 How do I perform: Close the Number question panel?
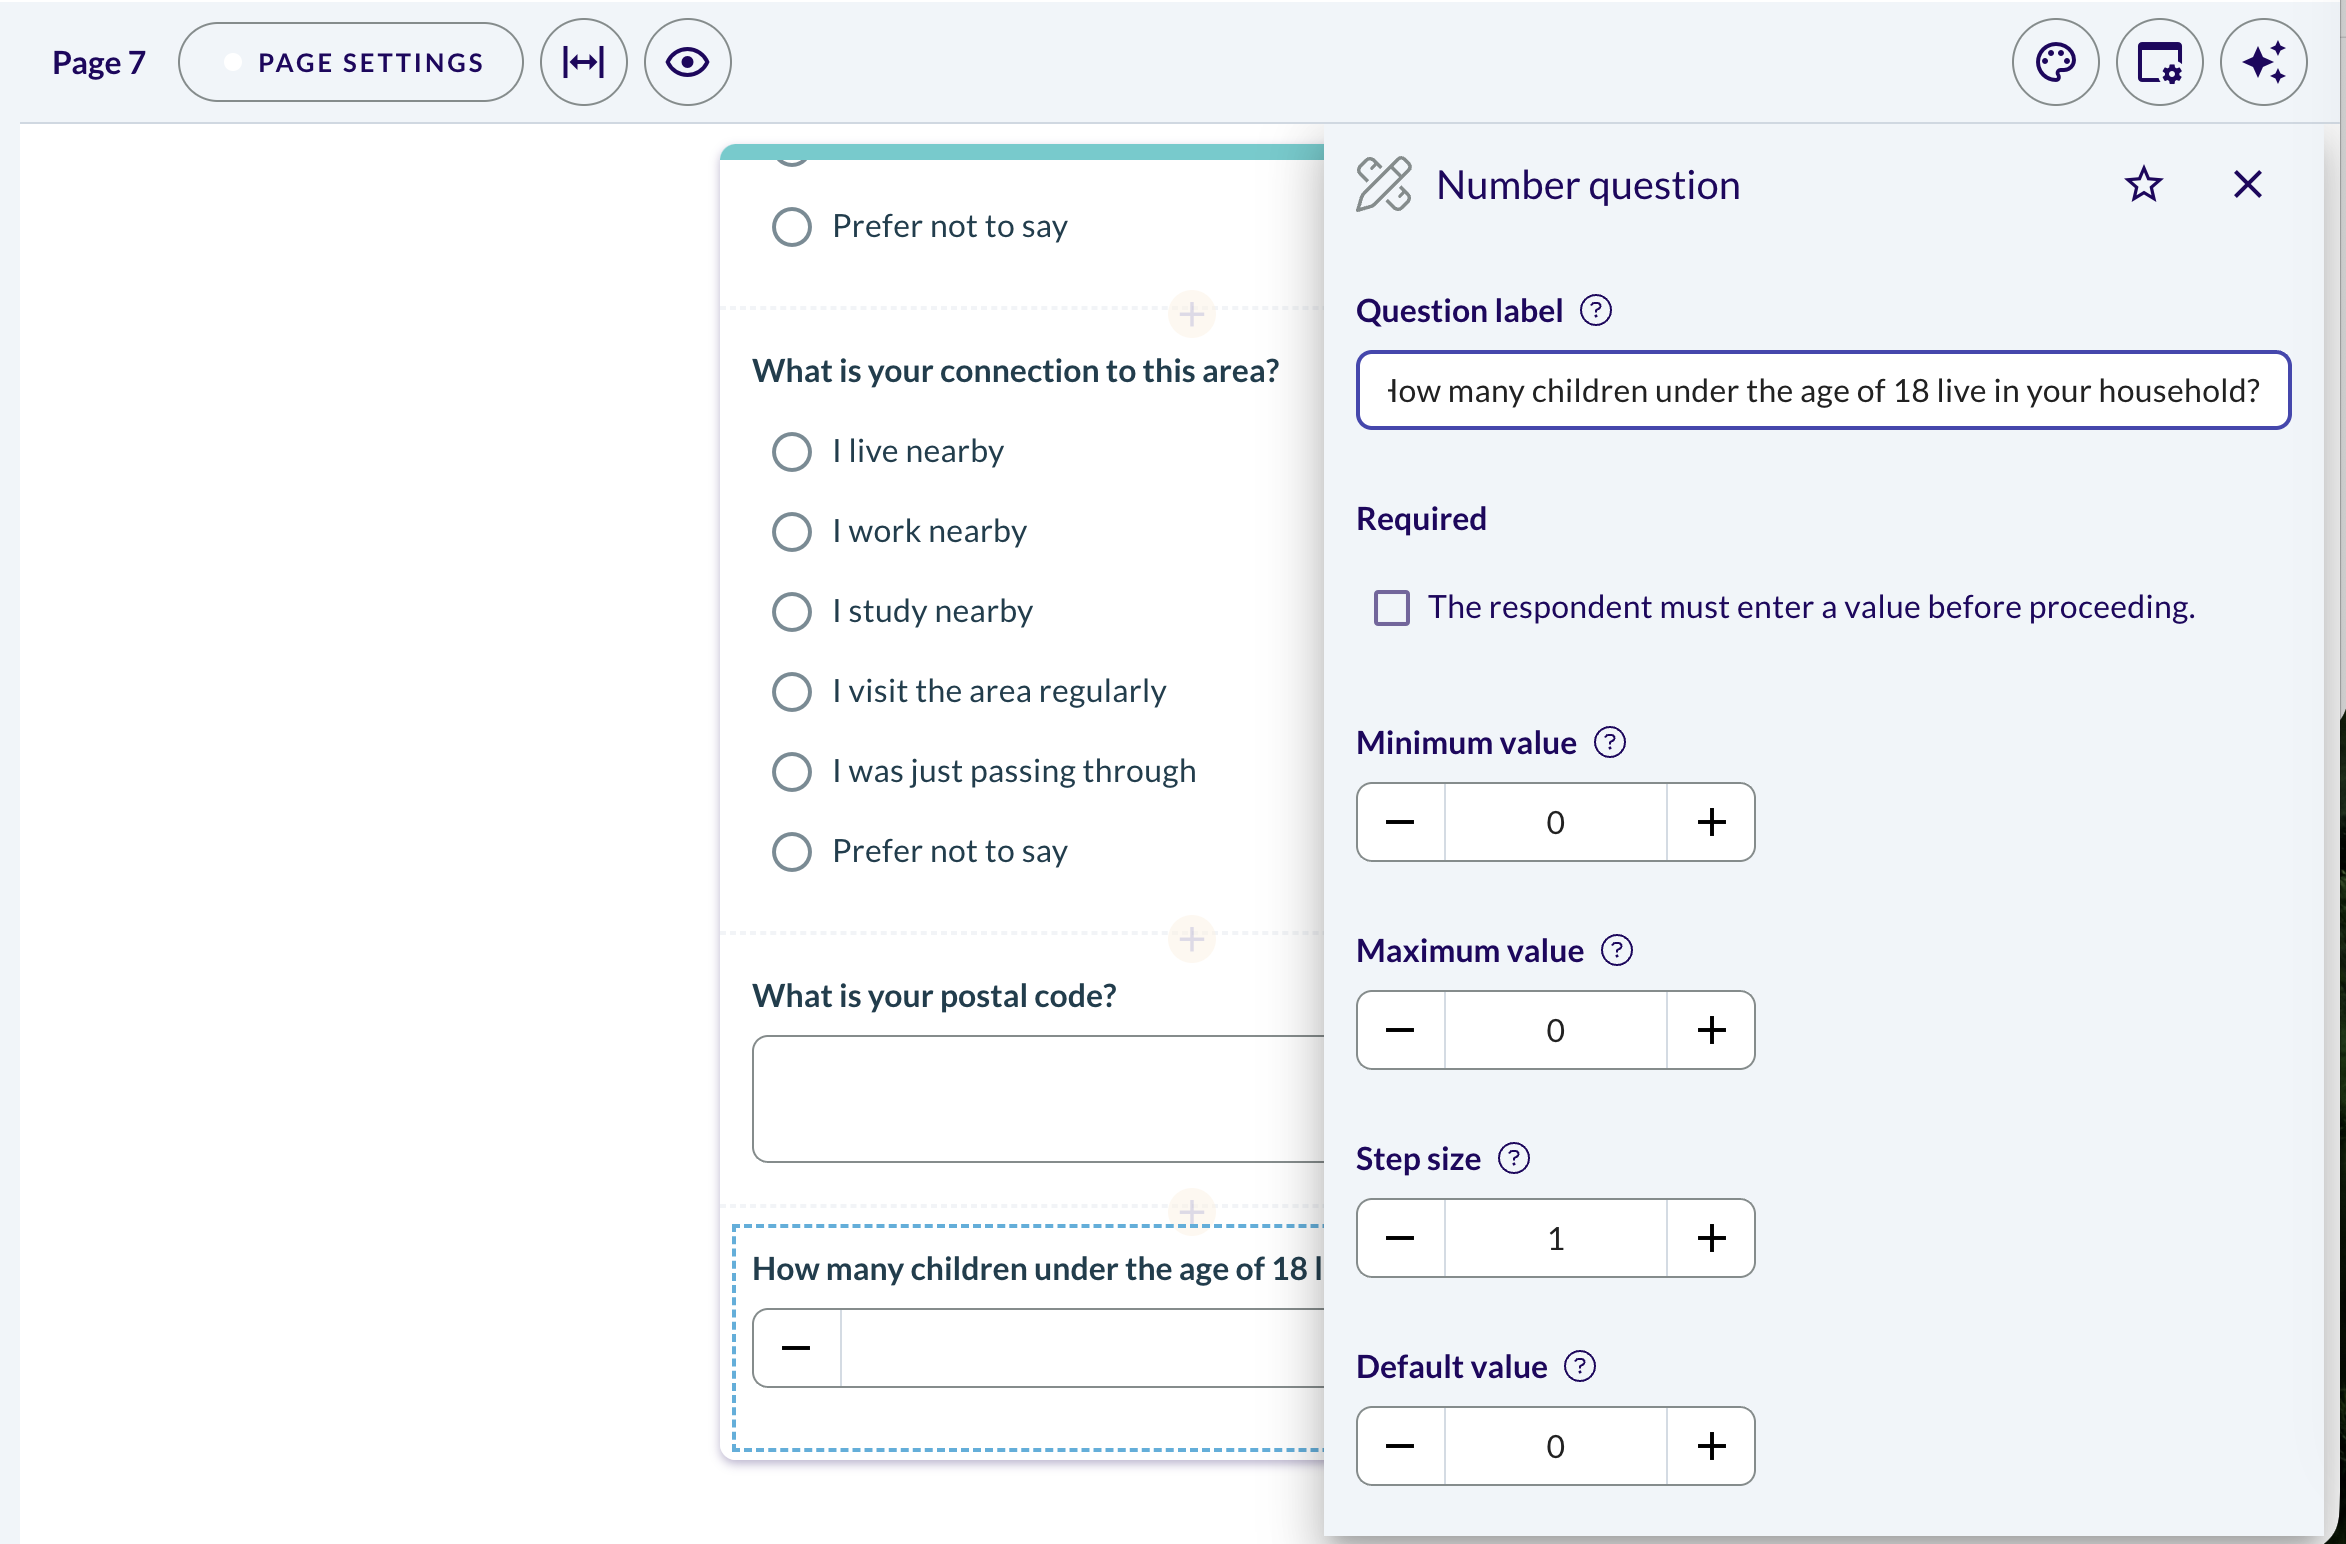point(2247,184)
